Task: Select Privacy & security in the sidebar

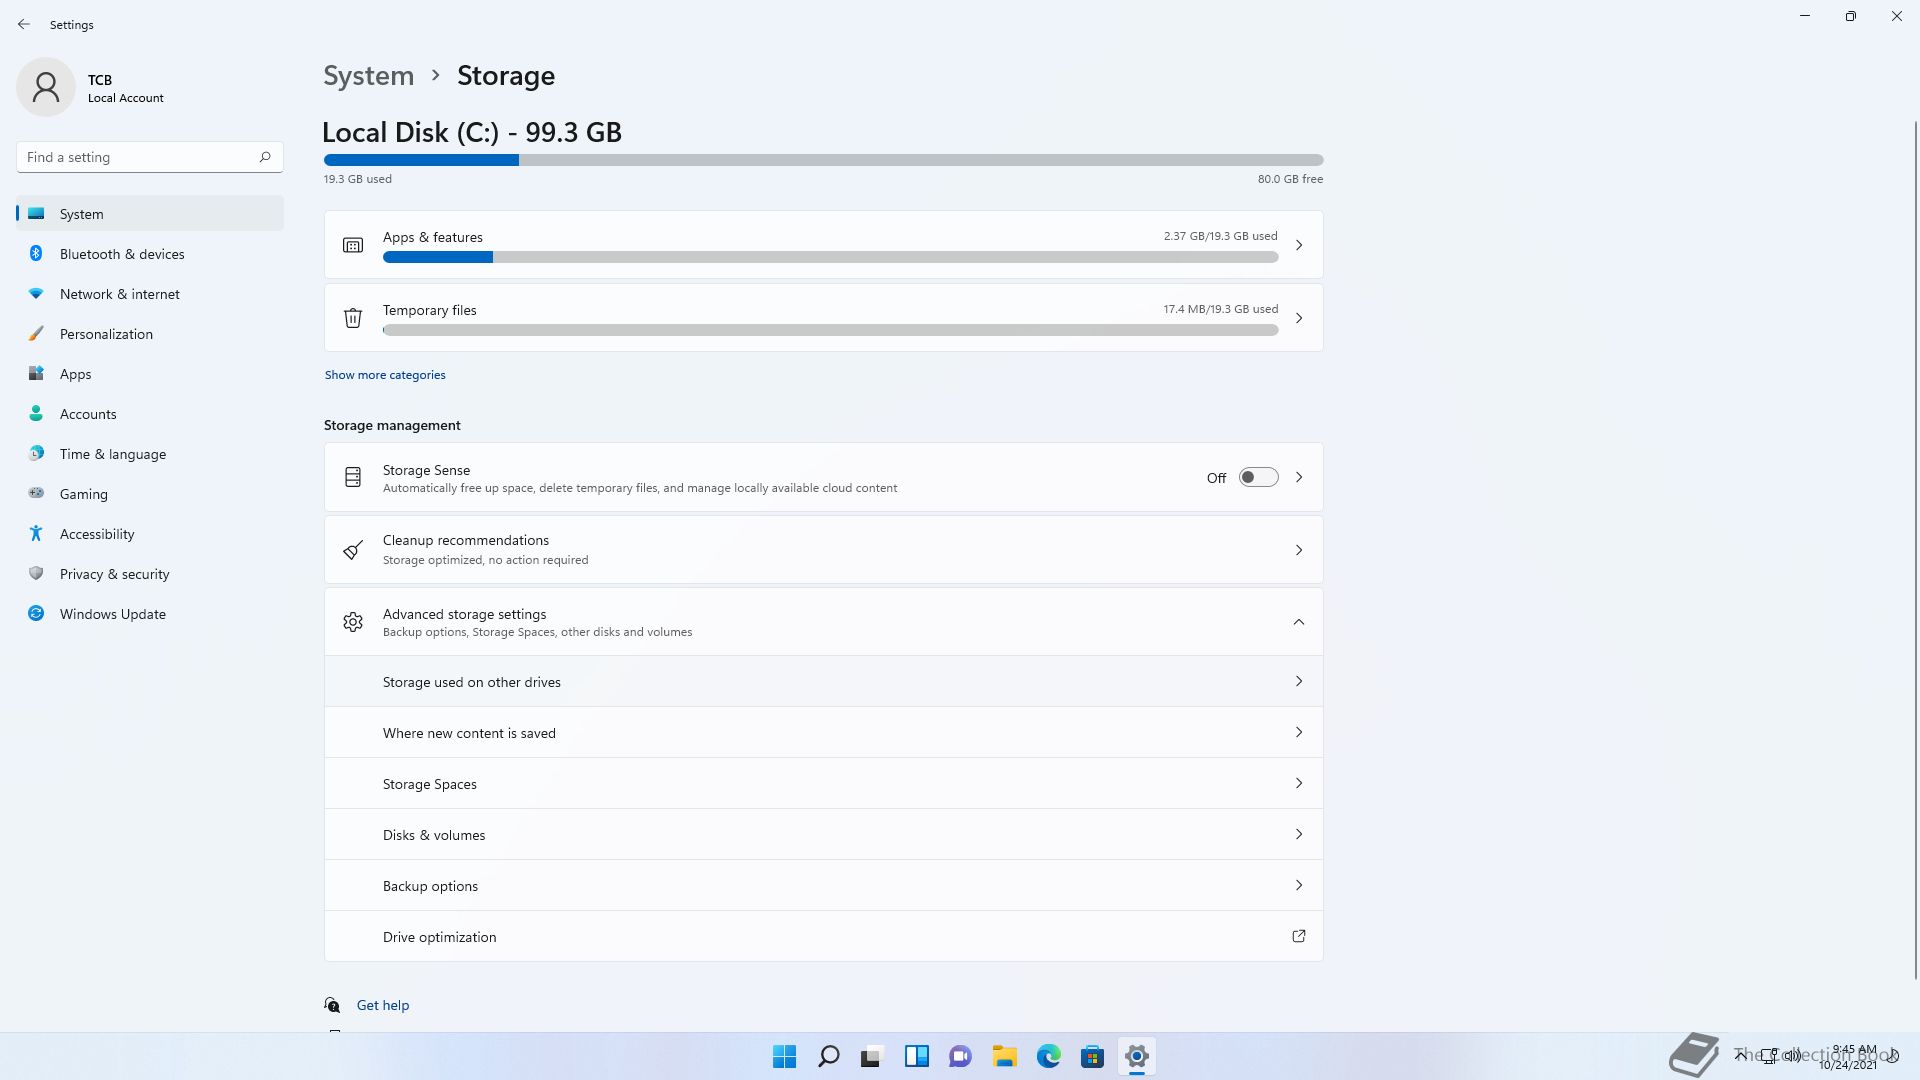Action: click(x=114, y=574)
